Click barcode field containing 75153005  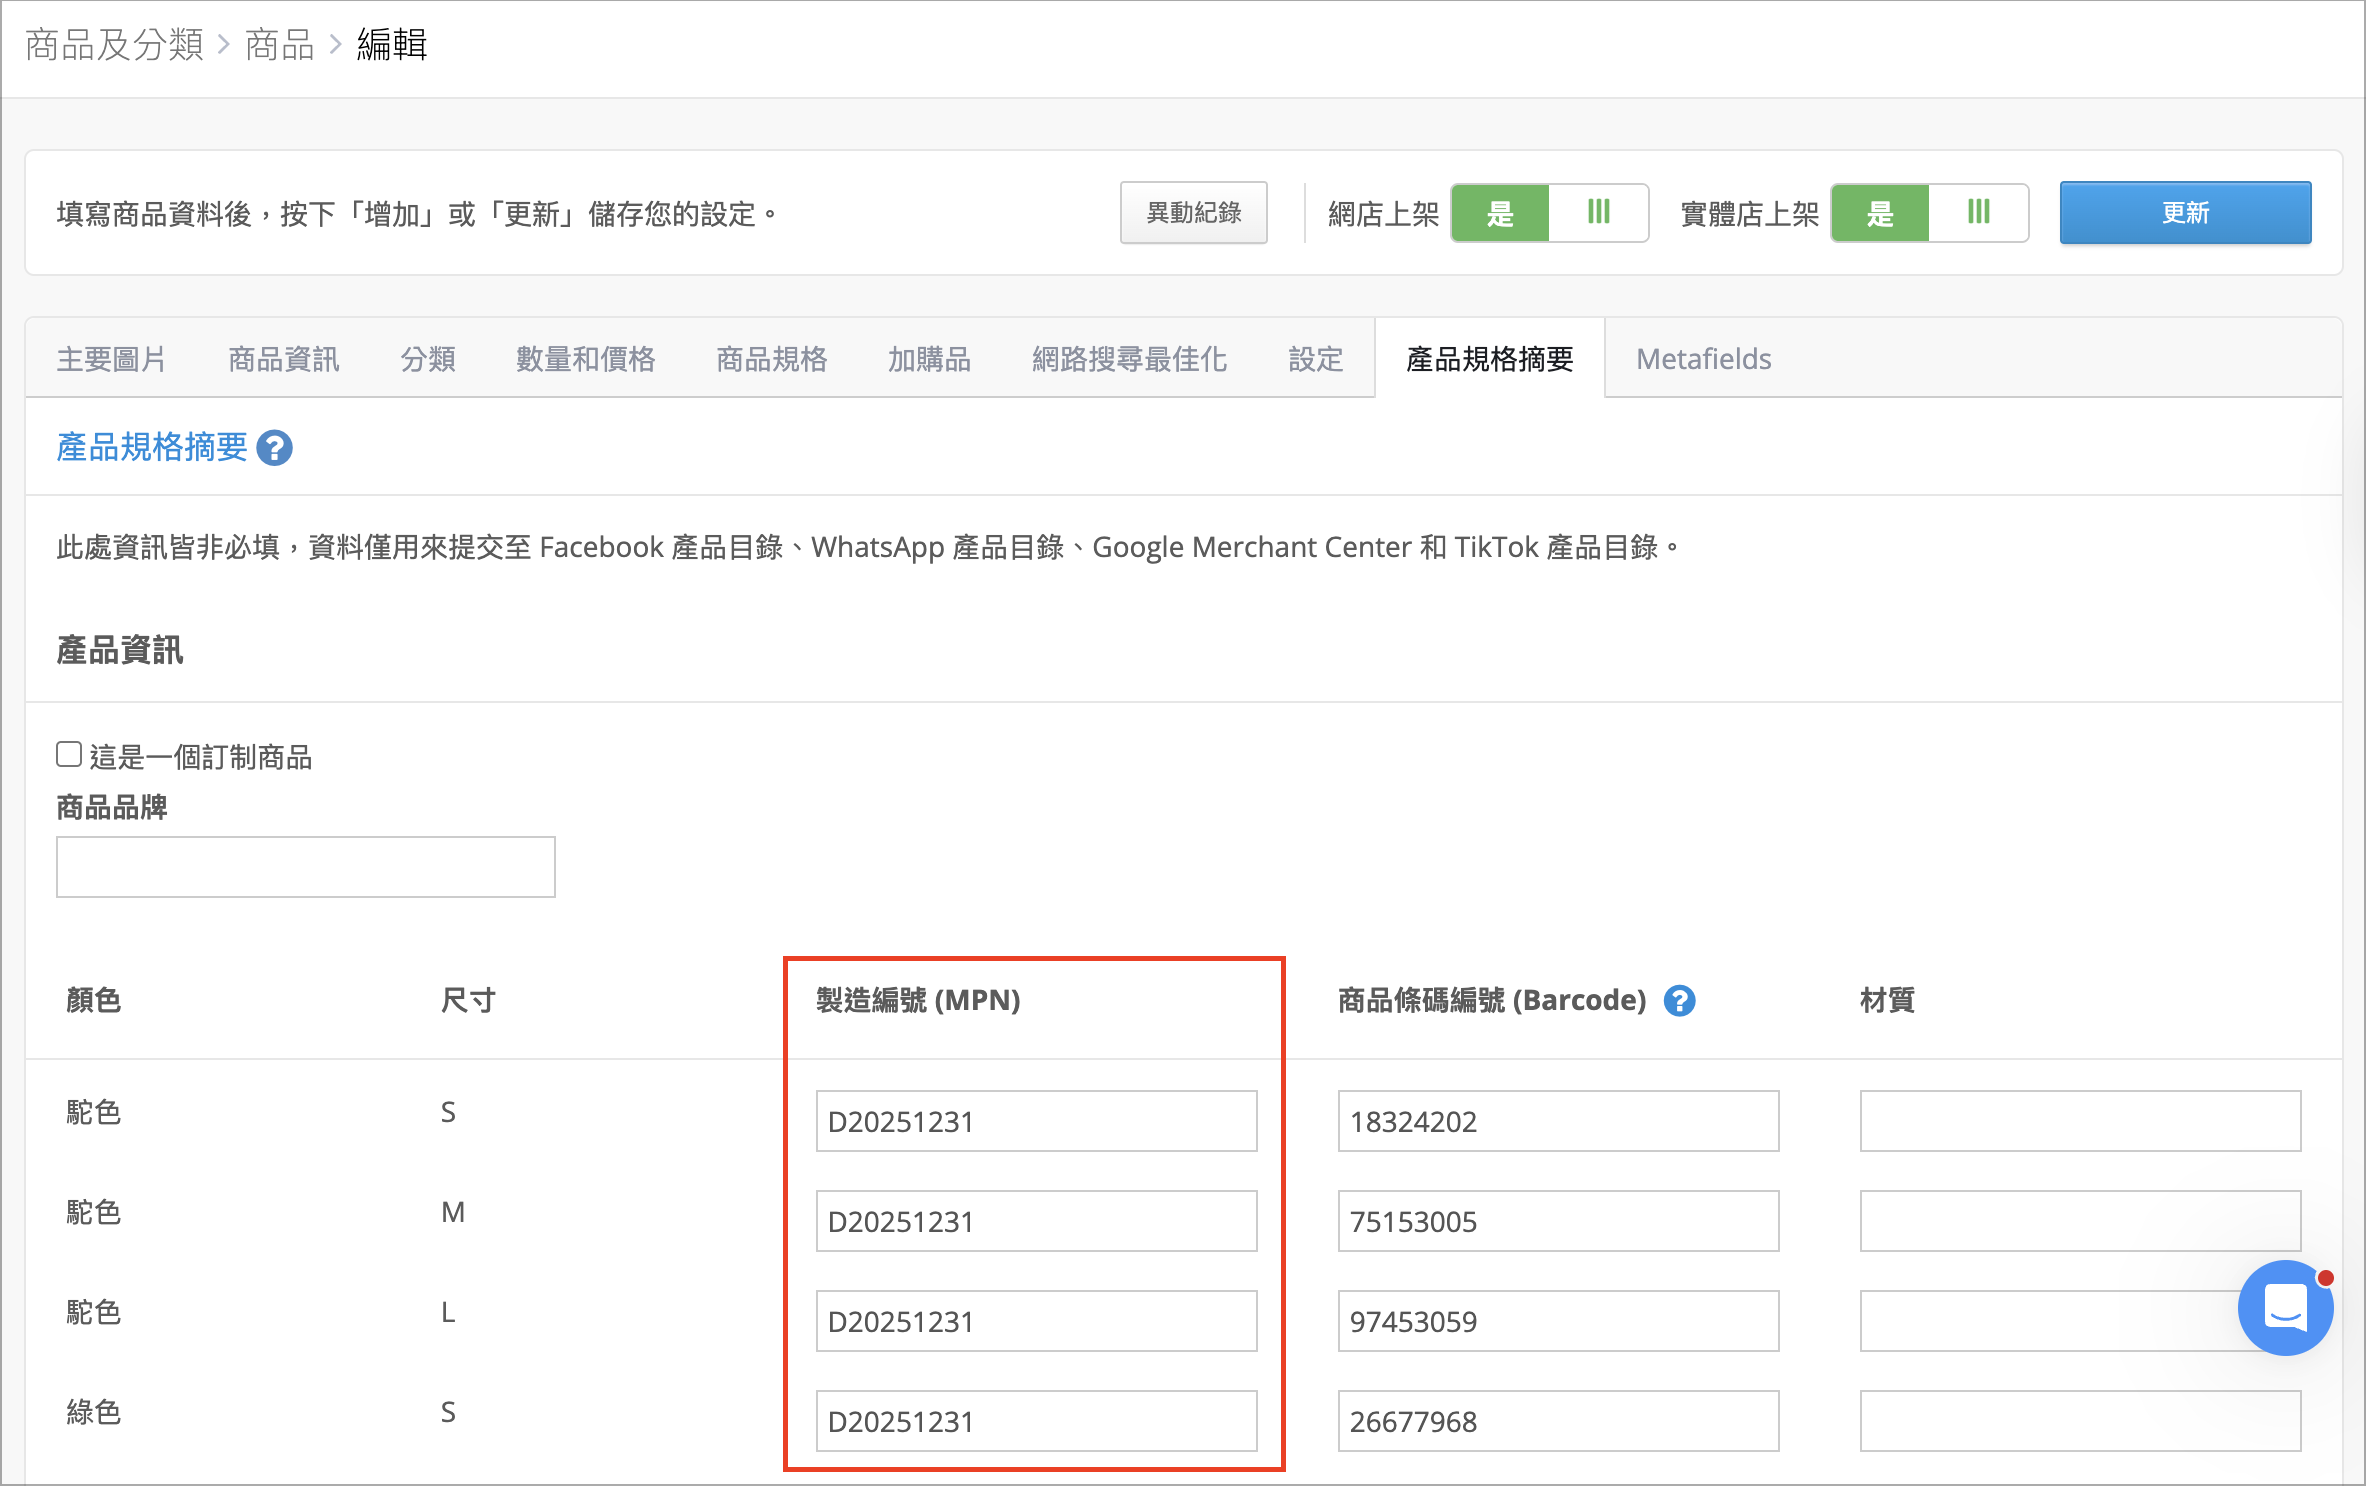click(1558, 1221)
